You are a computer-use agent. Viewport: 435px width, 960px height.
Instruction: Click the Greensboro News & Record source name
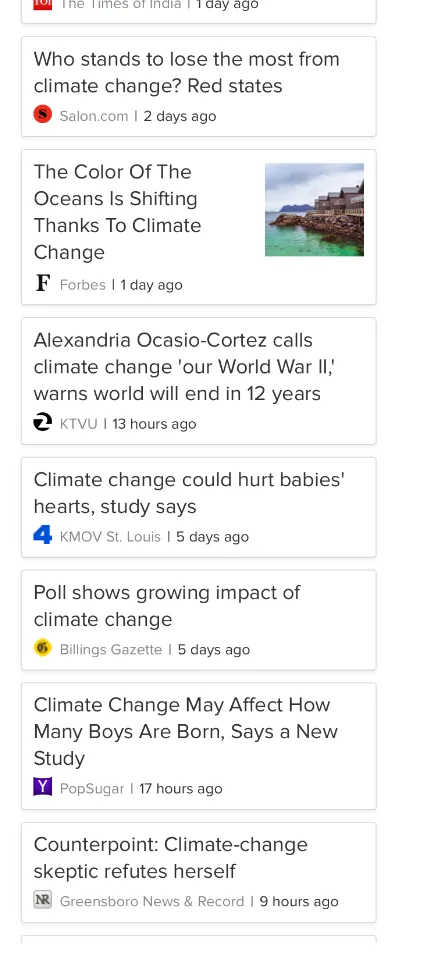(x=152, y=901)
